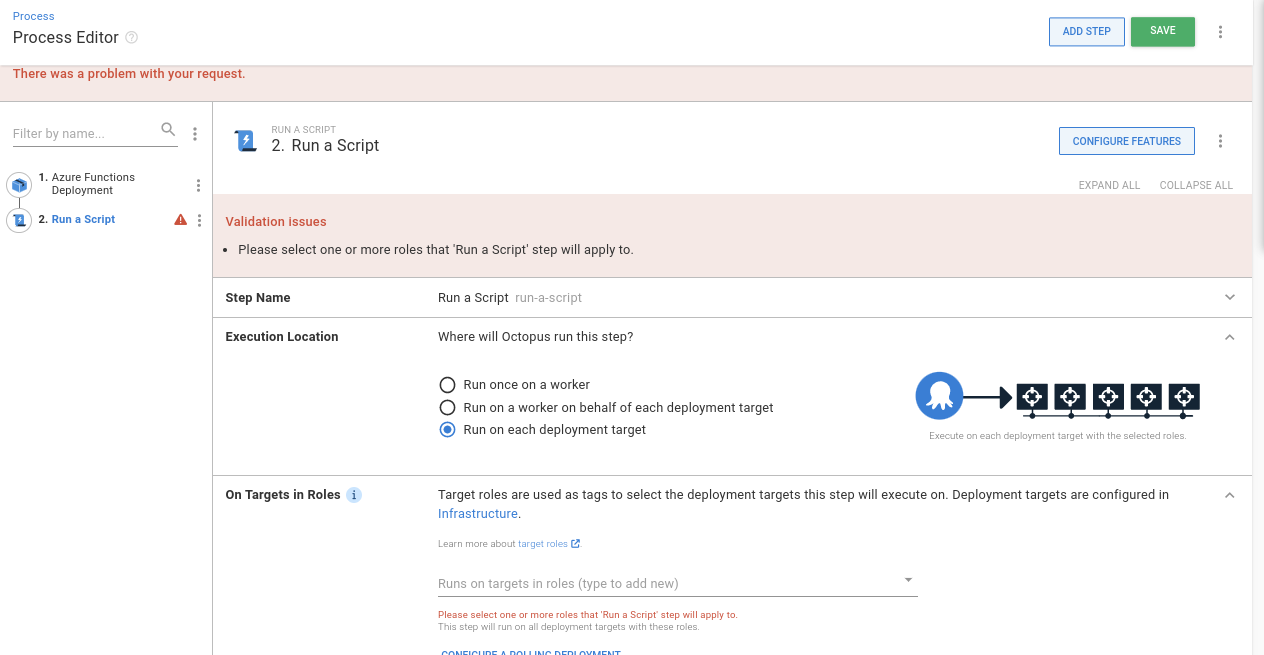Image resolution: width=1264 pixels, height=655 pixels.
Task: Expand the Step Name section
Action: 1229,297
